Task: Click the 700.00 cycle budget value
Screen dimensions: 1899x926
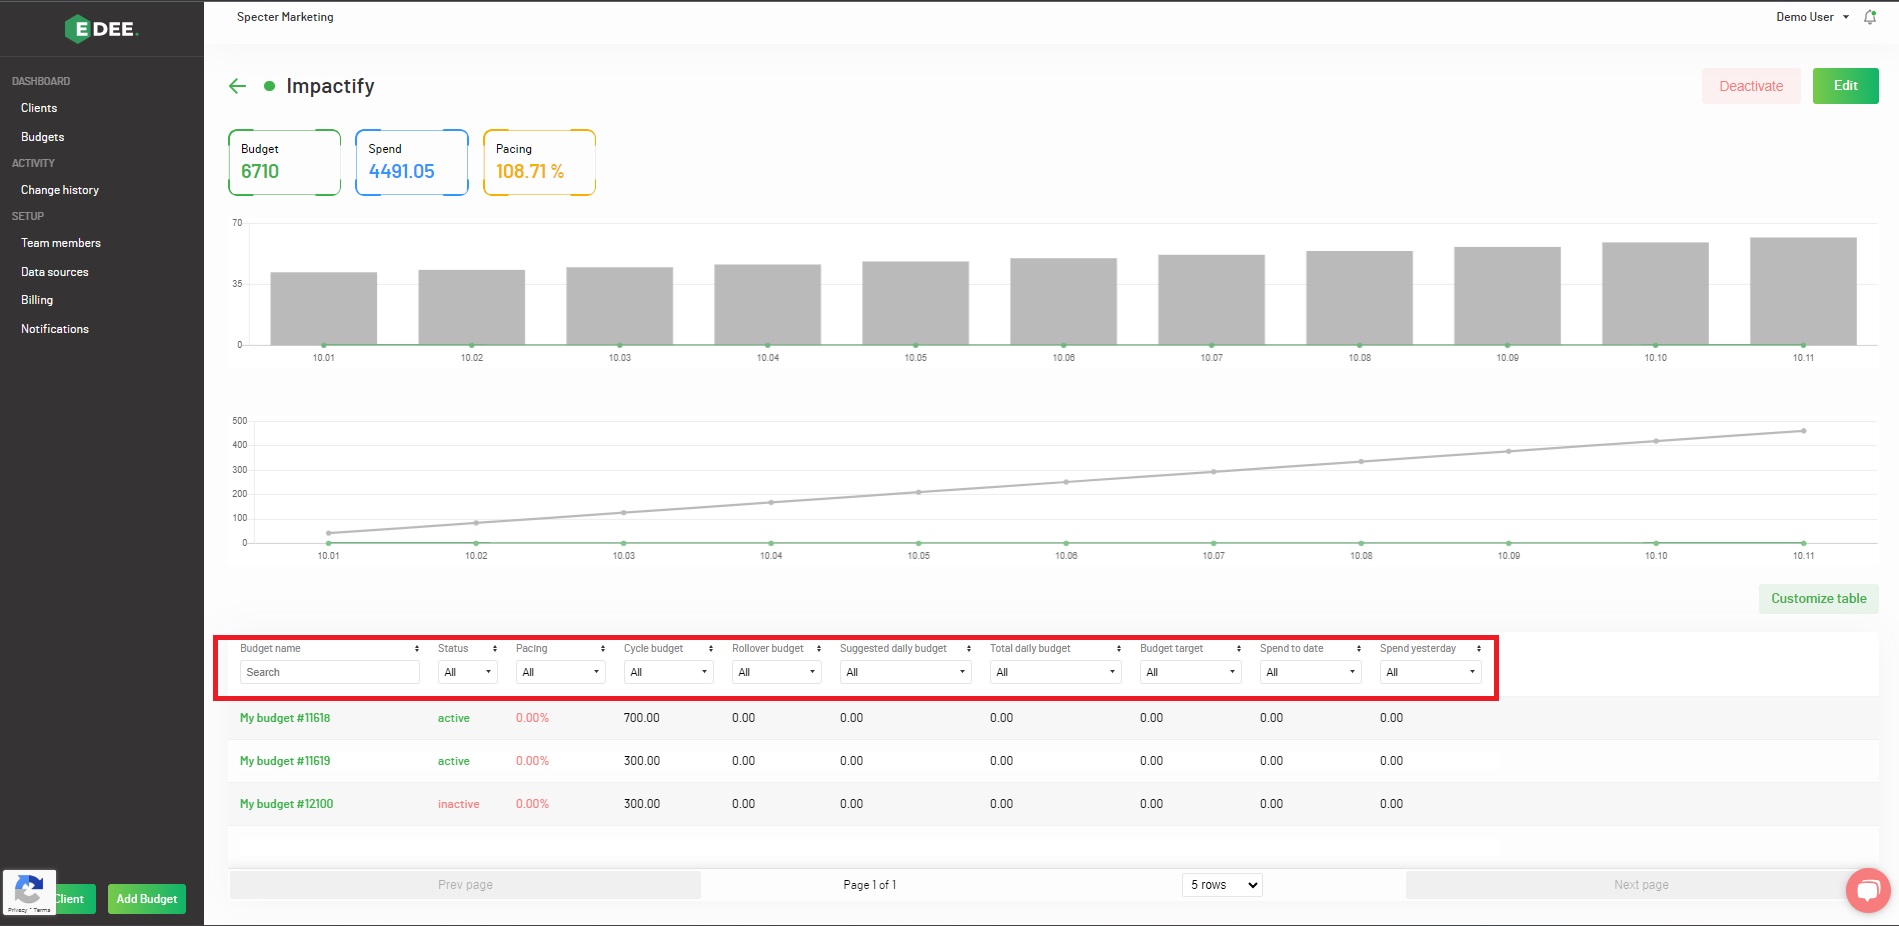Action: [x=642, y=718]
